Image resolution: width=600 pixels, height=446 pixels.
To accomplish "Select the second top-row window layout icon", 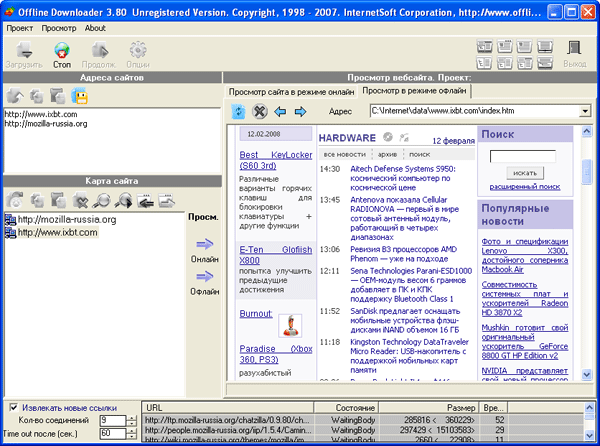I will (x=504, y=46).
